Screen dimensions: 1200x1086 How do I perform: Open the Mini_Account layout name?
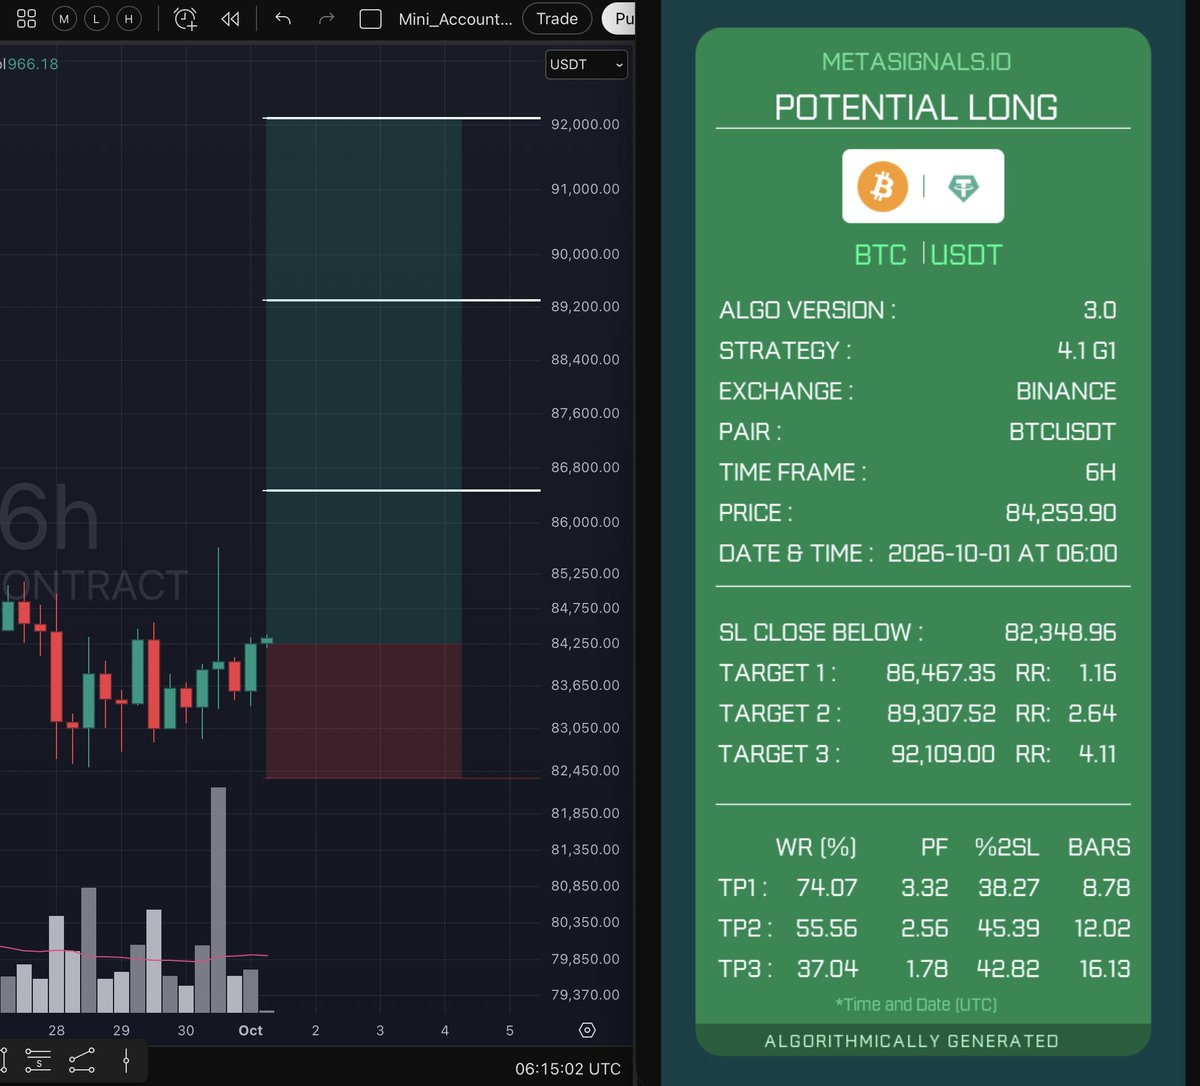point(455,19)
